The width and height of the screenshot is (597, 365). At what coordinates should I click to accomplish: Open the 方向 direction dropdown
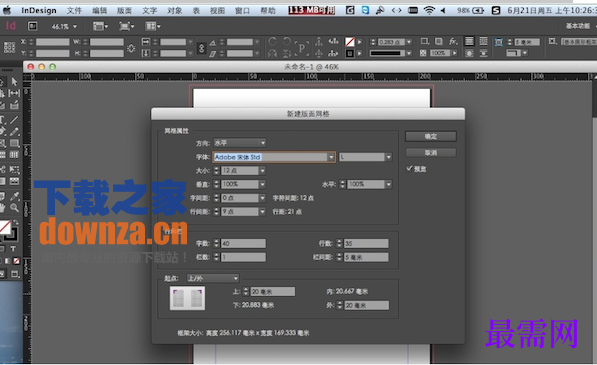coord(239,143)
